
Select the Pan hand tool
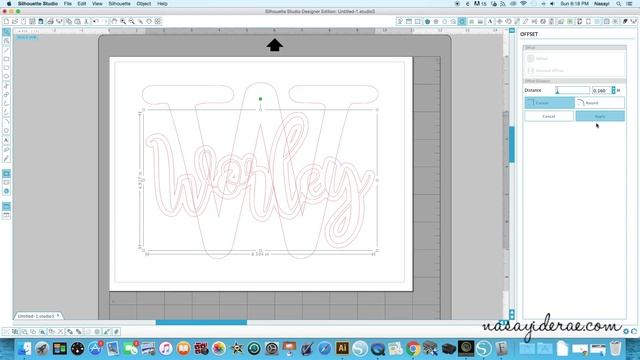click(114, 21)
